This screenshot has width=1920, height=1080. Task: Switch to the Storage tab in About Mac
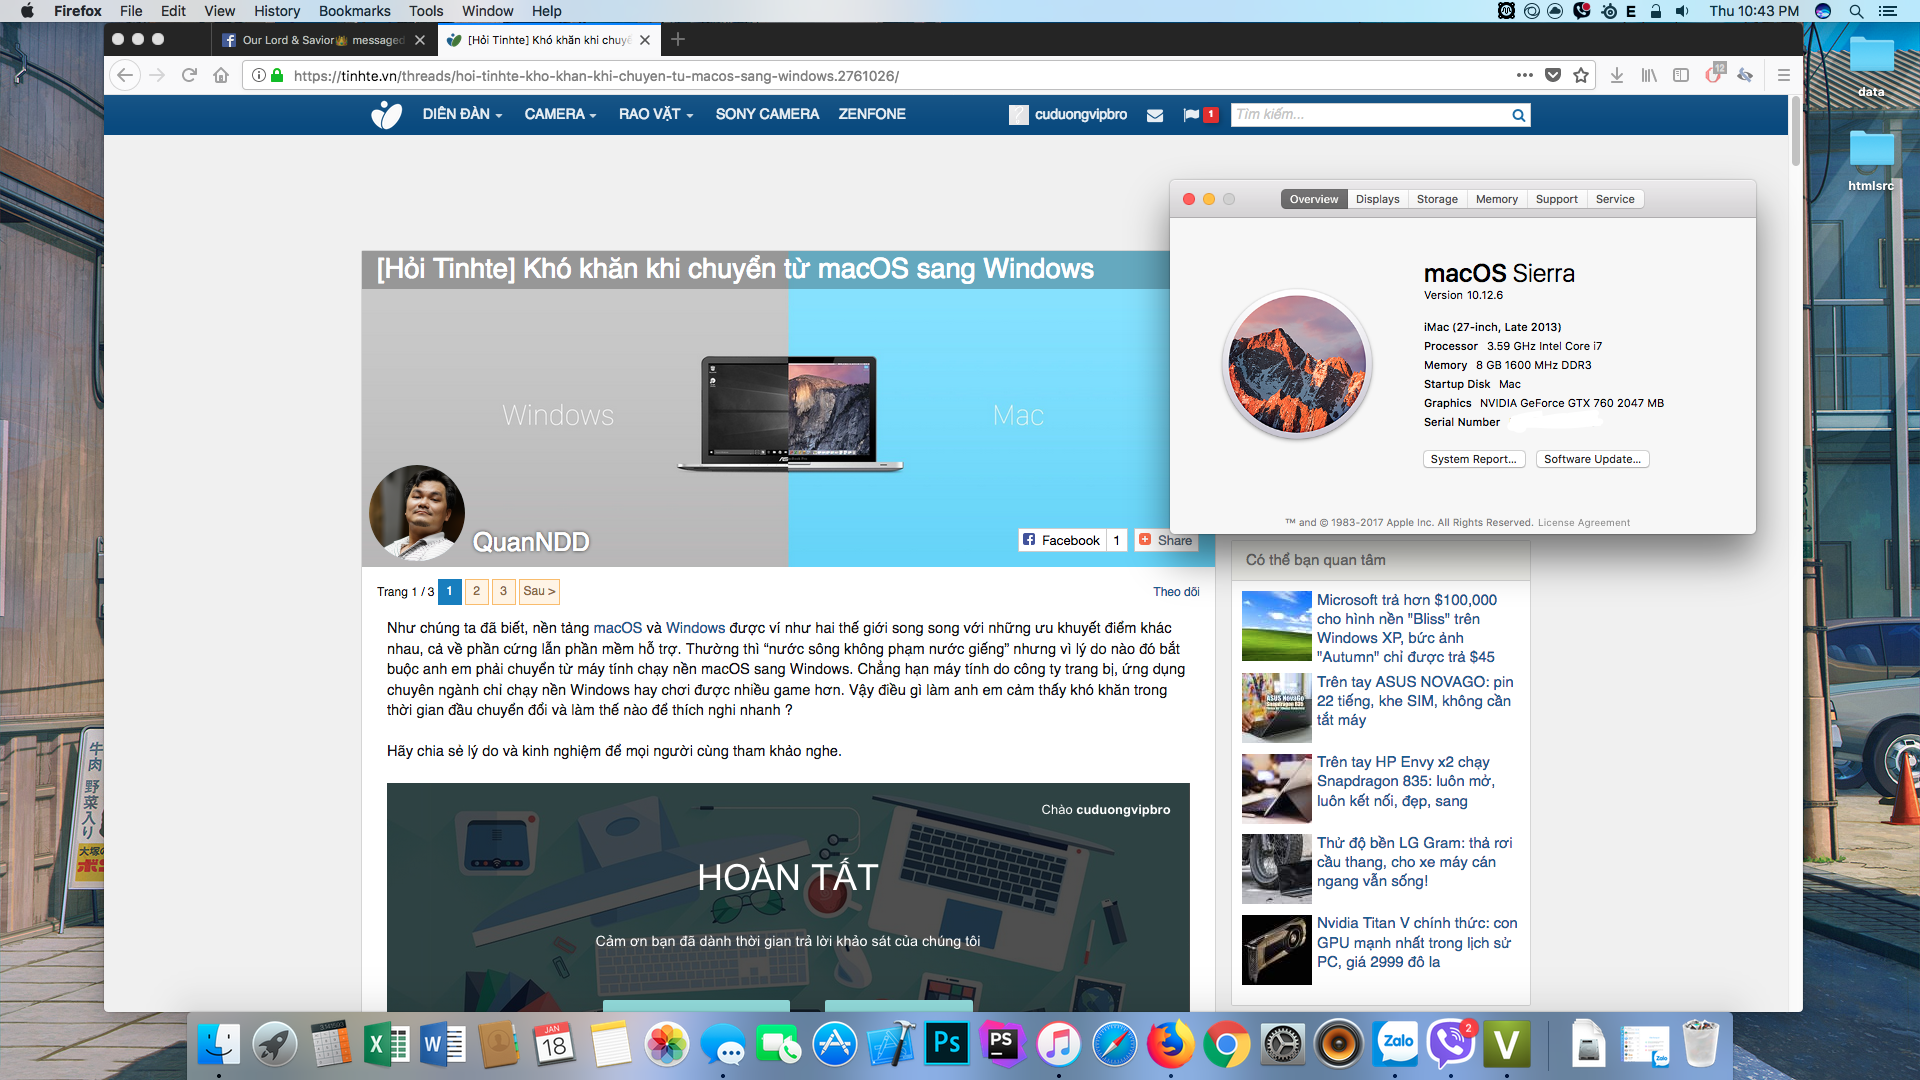(1435, 199)
